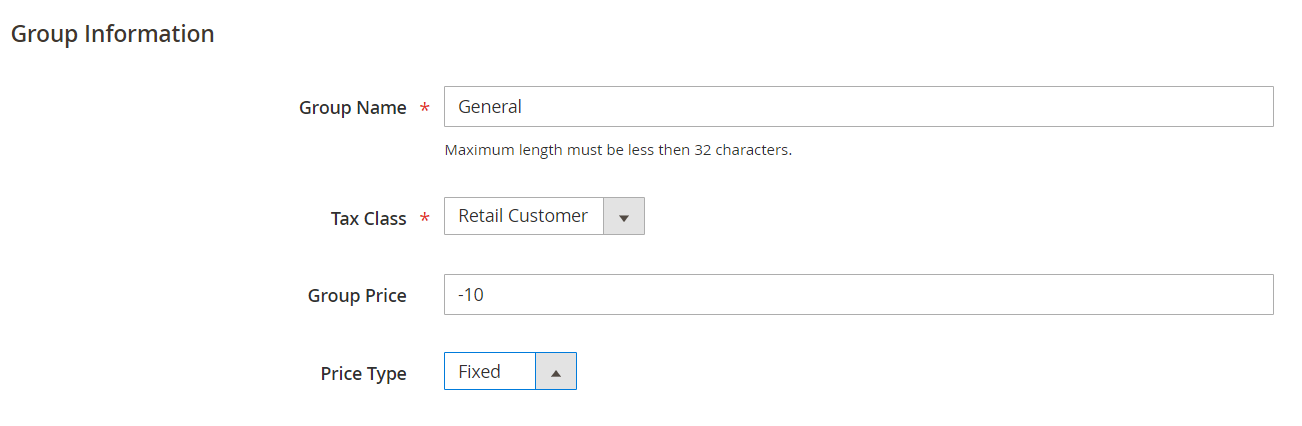The width and height of the screenshot is (1302, 426).
Task: Click the red asterisk beside Group Name
Action: click(x=424, y=108)
